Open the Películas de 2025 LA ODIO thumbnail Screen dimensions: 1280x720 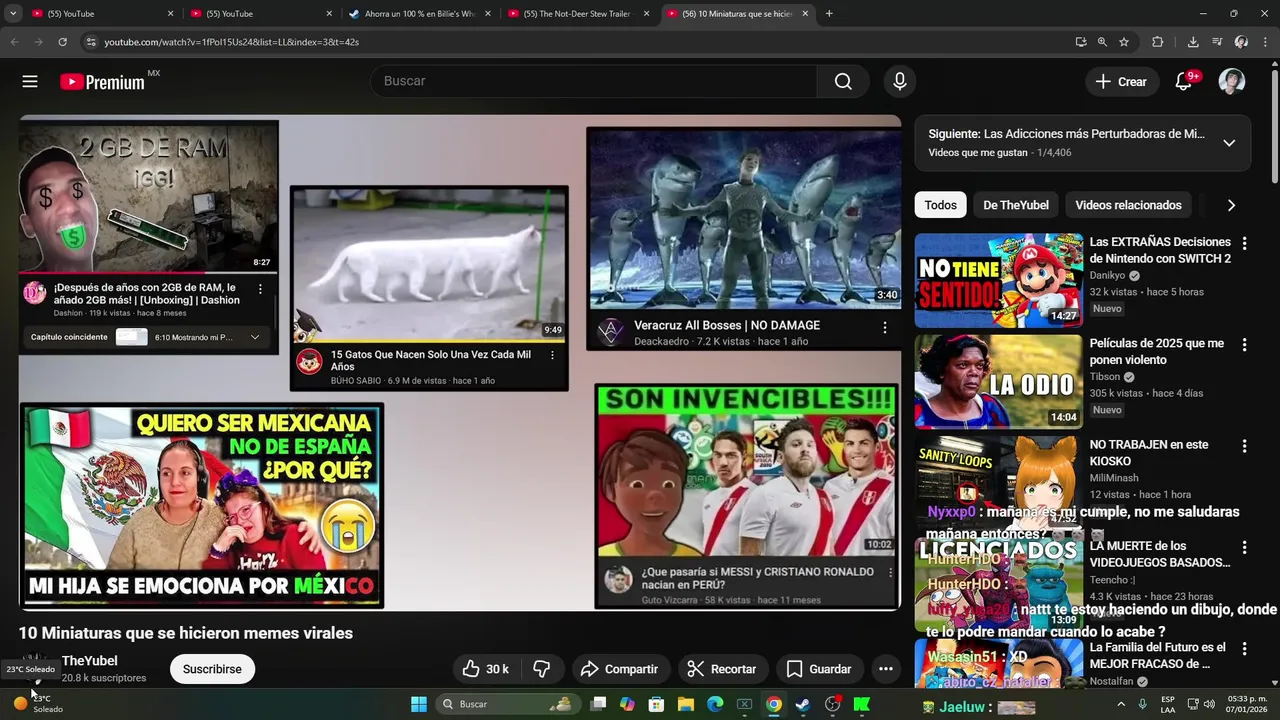coord(998,381)
